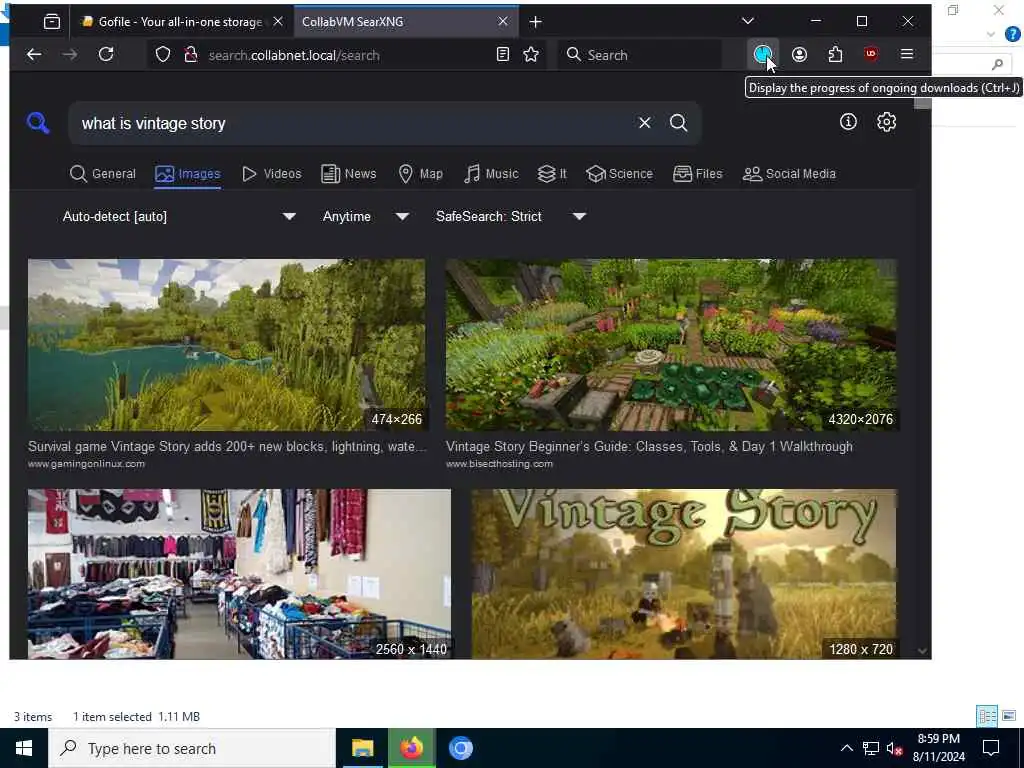Switch to the Videos category
Image resolution: width=1024 pixels, height=768 pixels.
coord(271,174)
